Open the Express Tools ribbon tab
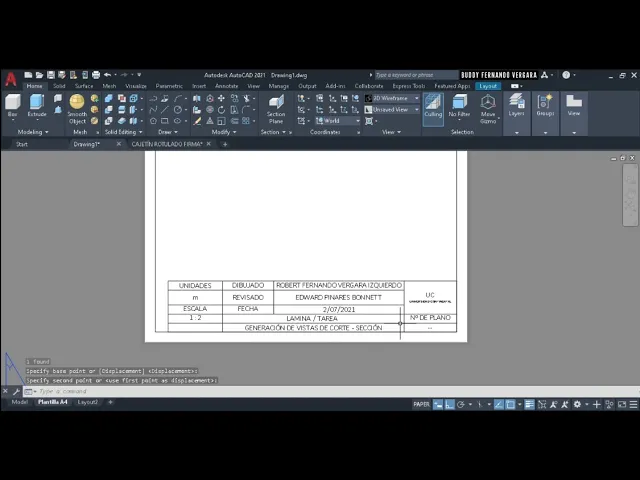This screenshot has height=480, width=640. (409, 86)
